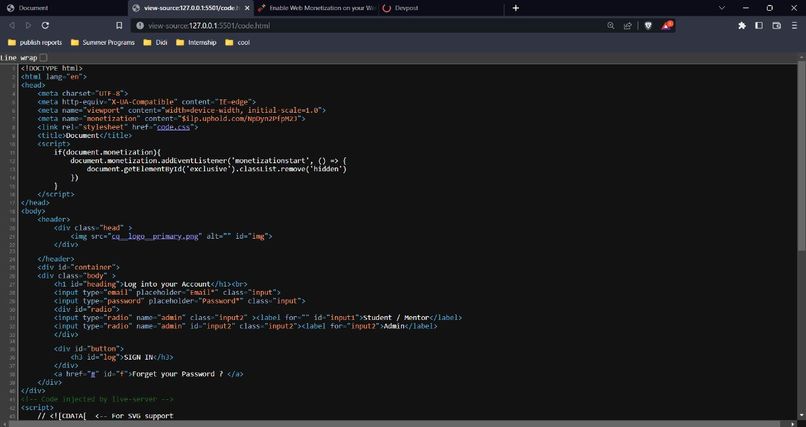Open the cq_logo_primary.png image link
Viewport: 806px width, 427px height.
click(155, 236)
